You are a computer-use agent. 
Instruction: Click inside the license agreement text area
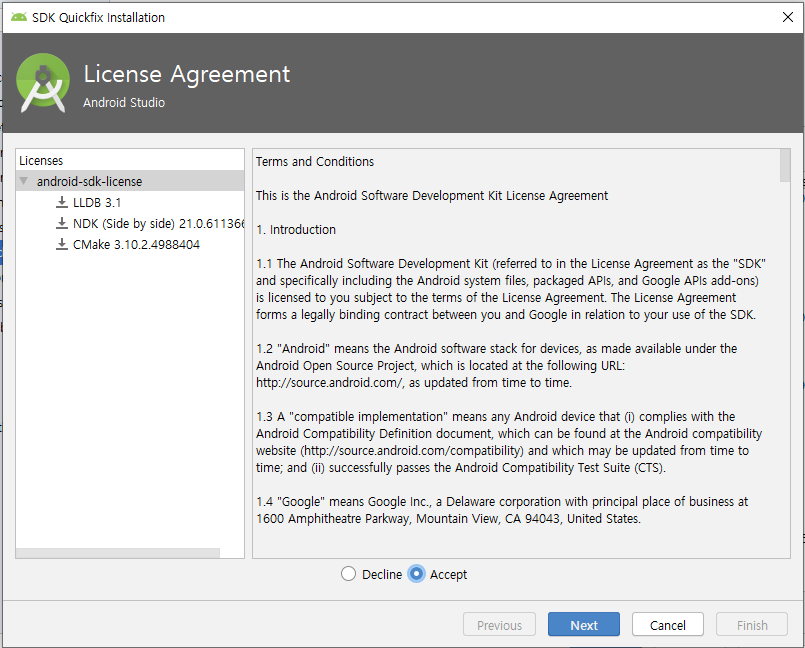point(510,350)
